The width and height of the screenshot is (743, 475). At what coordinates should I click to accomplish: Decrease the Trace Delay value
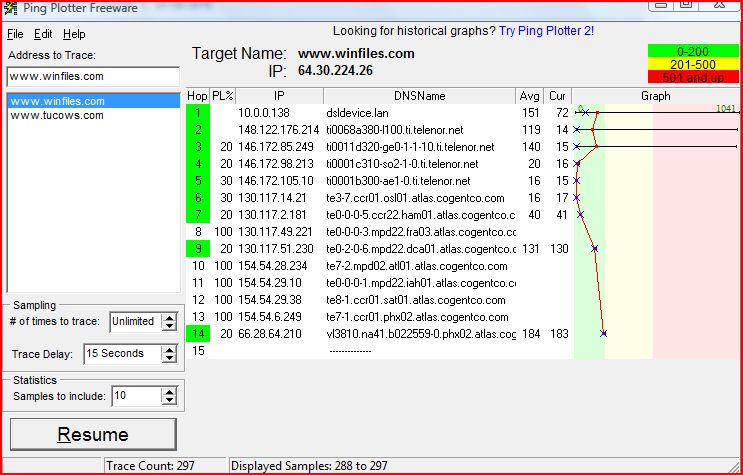pos(169,358)
